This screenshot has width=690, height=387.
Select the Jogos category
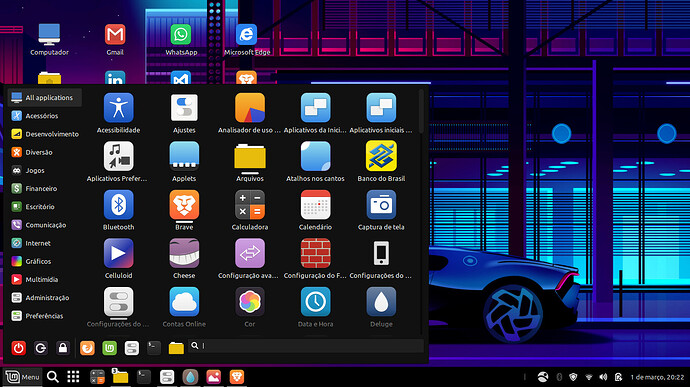point(44,170)
